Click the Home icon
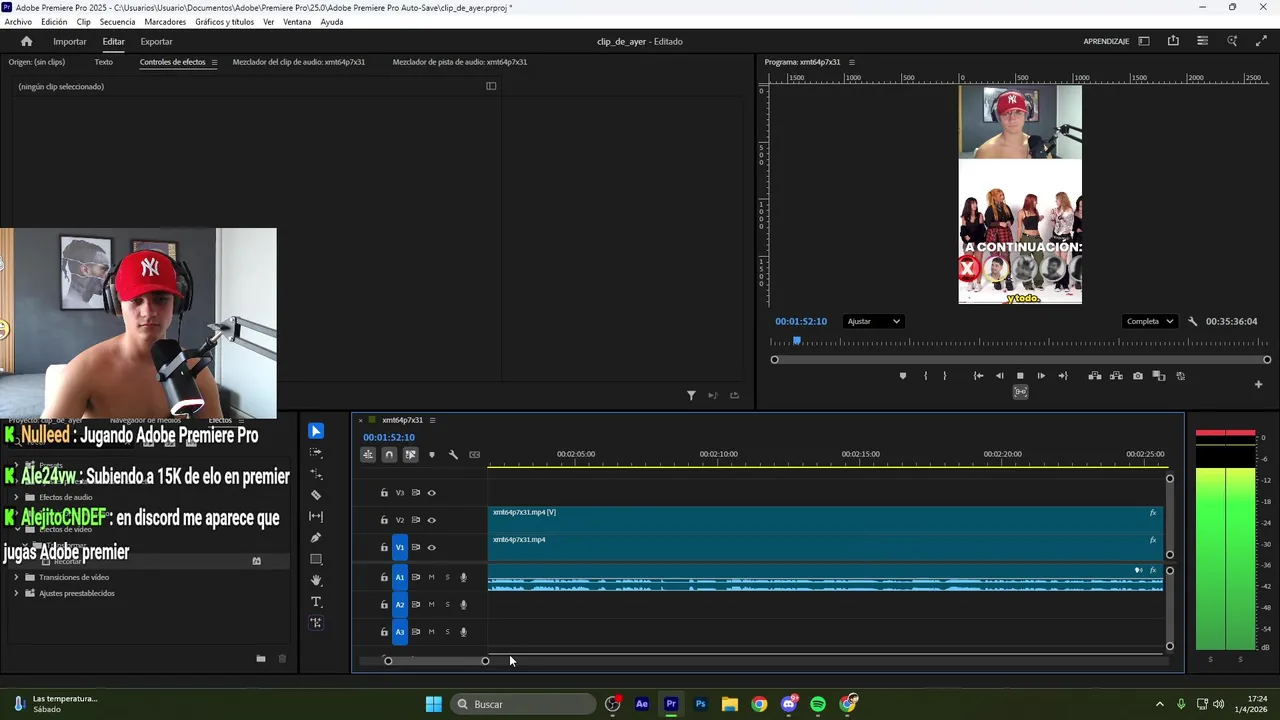This screenshot has height=720, width=1280. (x=26, y=41)
